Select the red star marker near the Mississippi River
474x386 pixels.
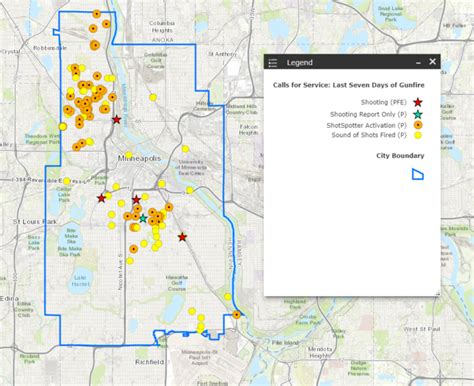[x=116, y=120]
